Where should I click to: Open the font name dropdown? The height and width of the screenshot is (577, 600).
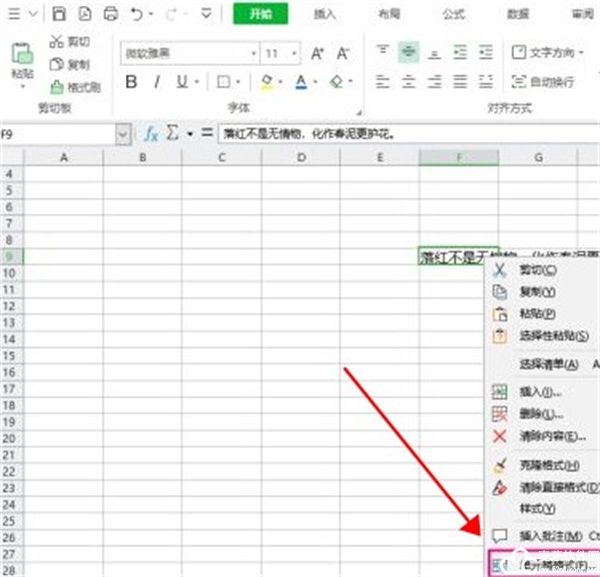point(250,53)
